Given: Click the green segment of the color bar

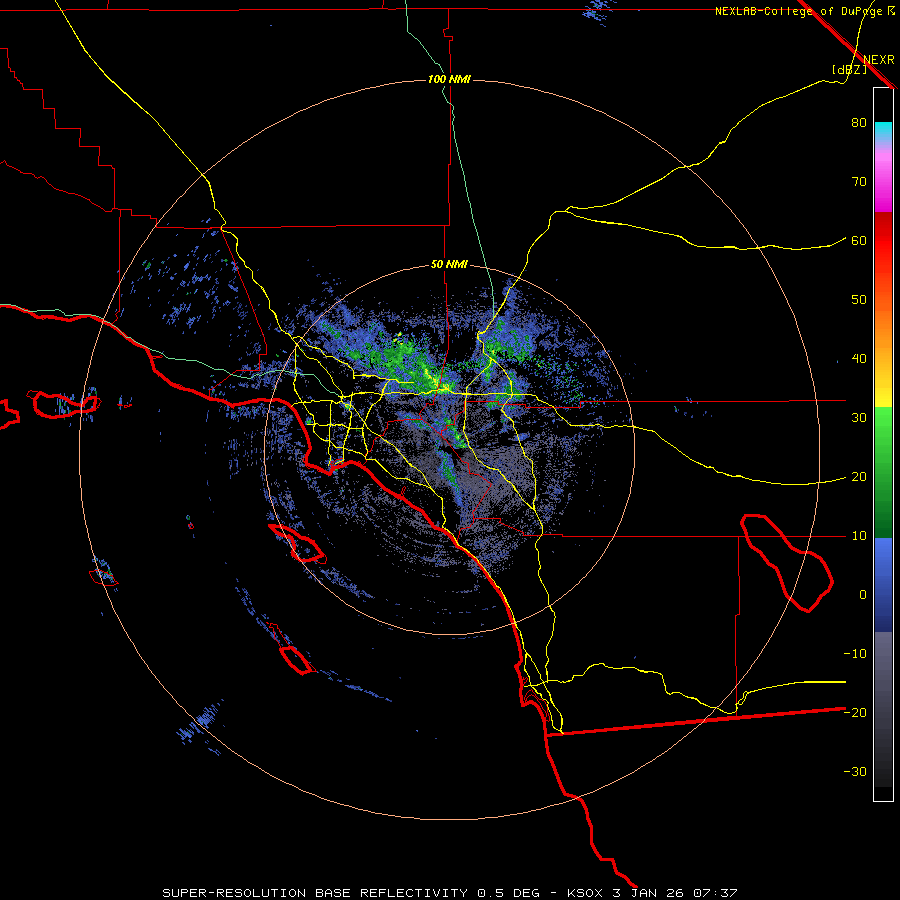Looking at the screenshot, I should [883, 472].
